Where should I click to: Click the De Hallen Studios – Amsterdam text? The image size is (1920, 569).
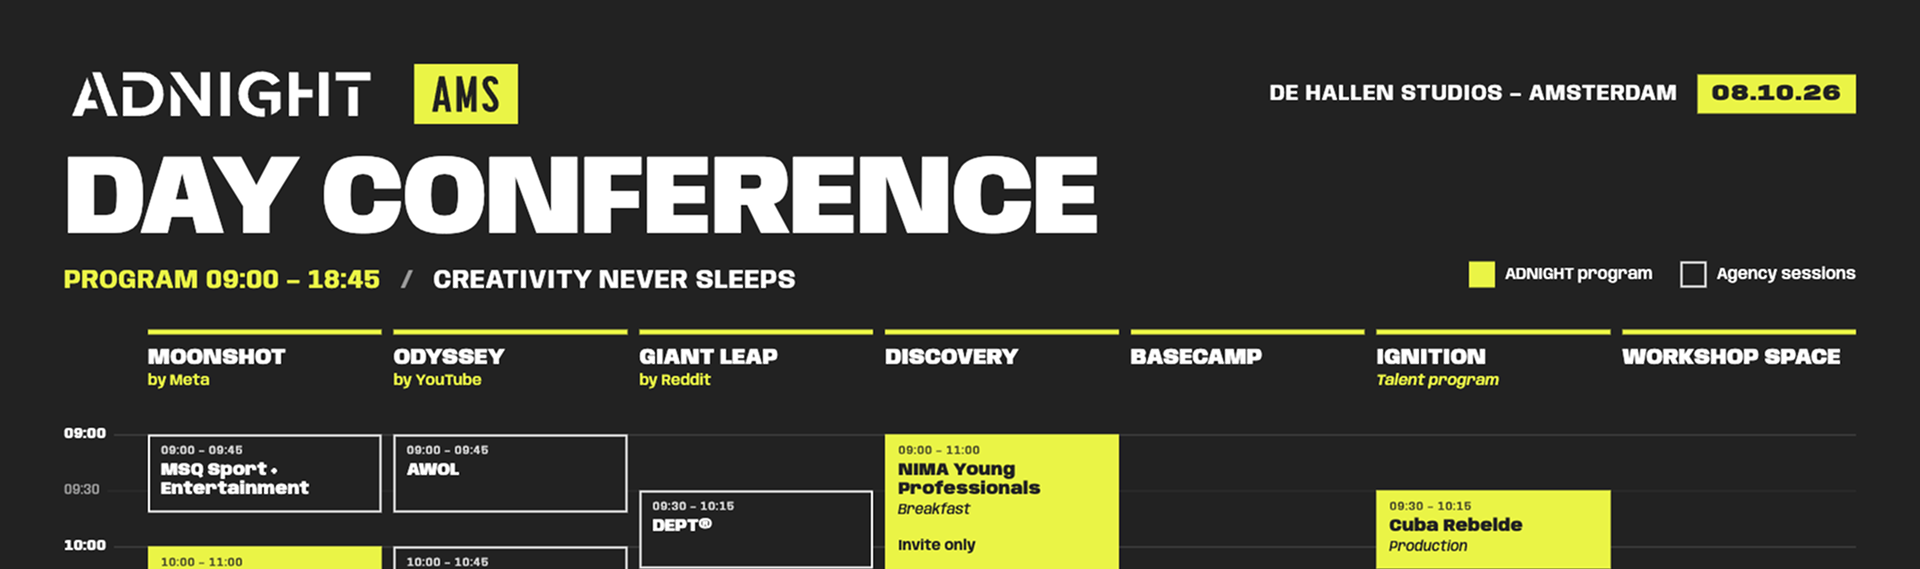(x=1472, y=93)
